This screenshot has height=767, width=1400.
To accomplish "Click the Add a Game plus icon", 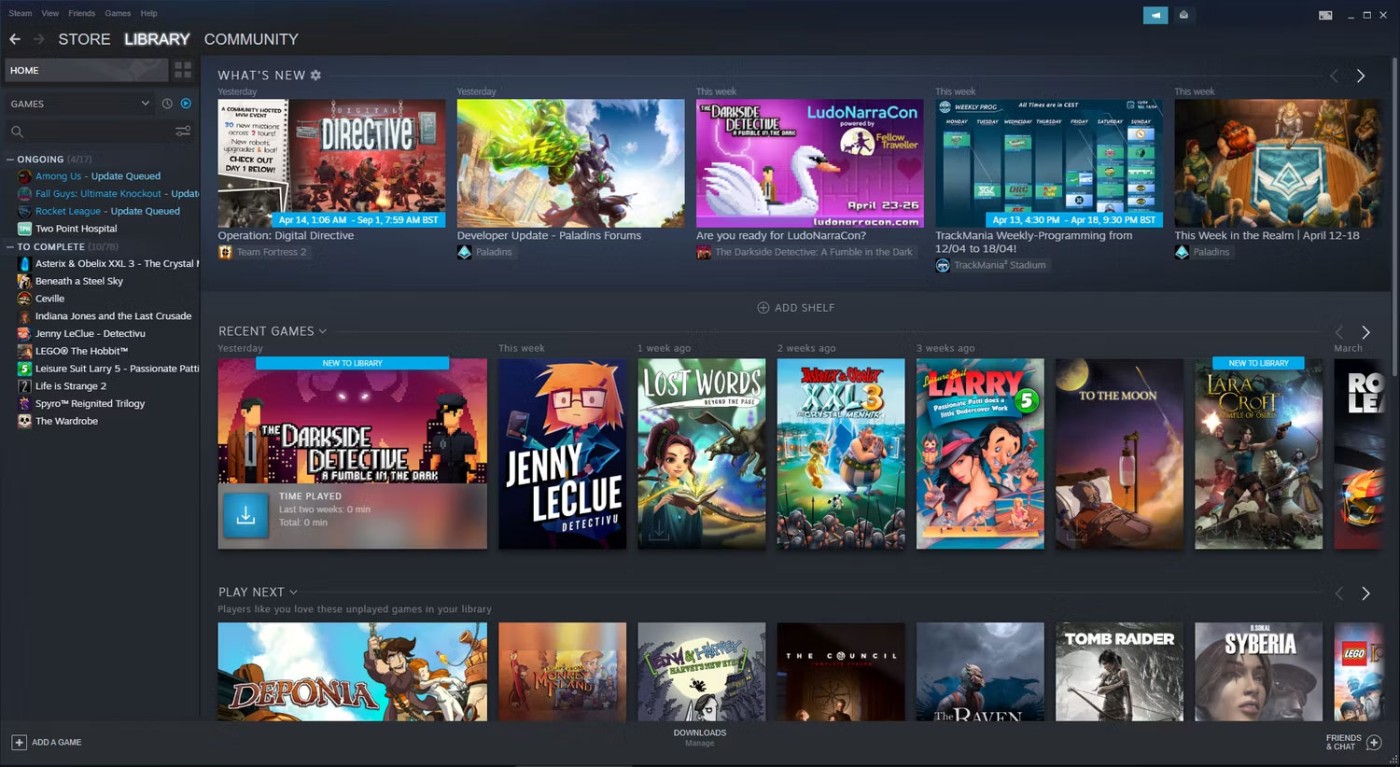I will point(18,742).
